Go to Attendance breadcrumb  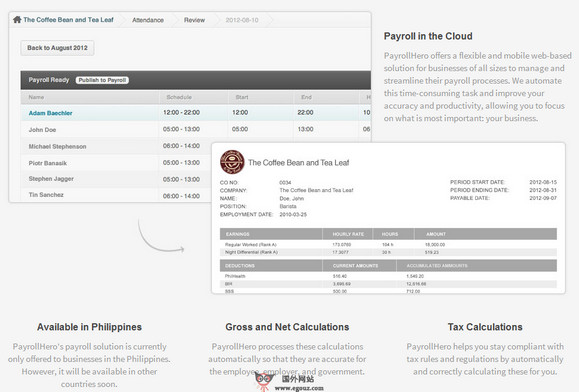coord(148,20)
